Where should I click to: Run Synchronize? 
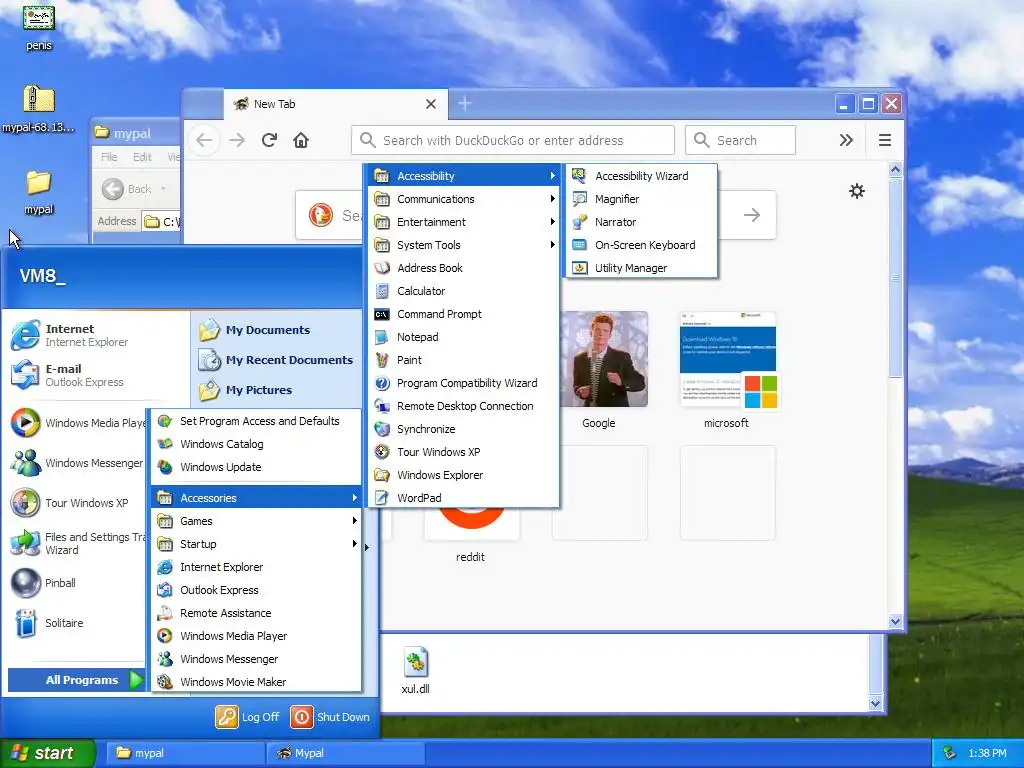(464, 429)
